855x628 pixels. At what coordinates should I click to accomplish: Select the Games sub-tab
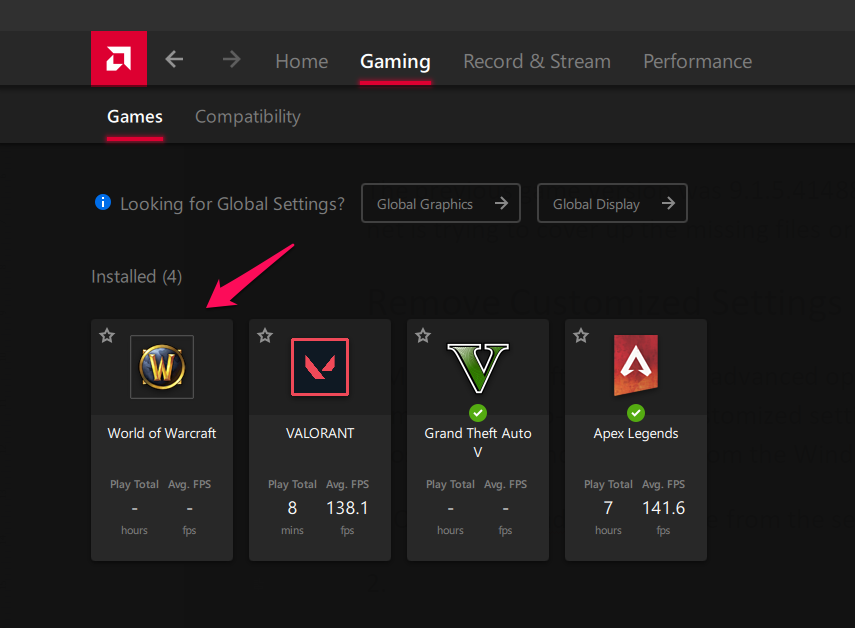(135, 117)
